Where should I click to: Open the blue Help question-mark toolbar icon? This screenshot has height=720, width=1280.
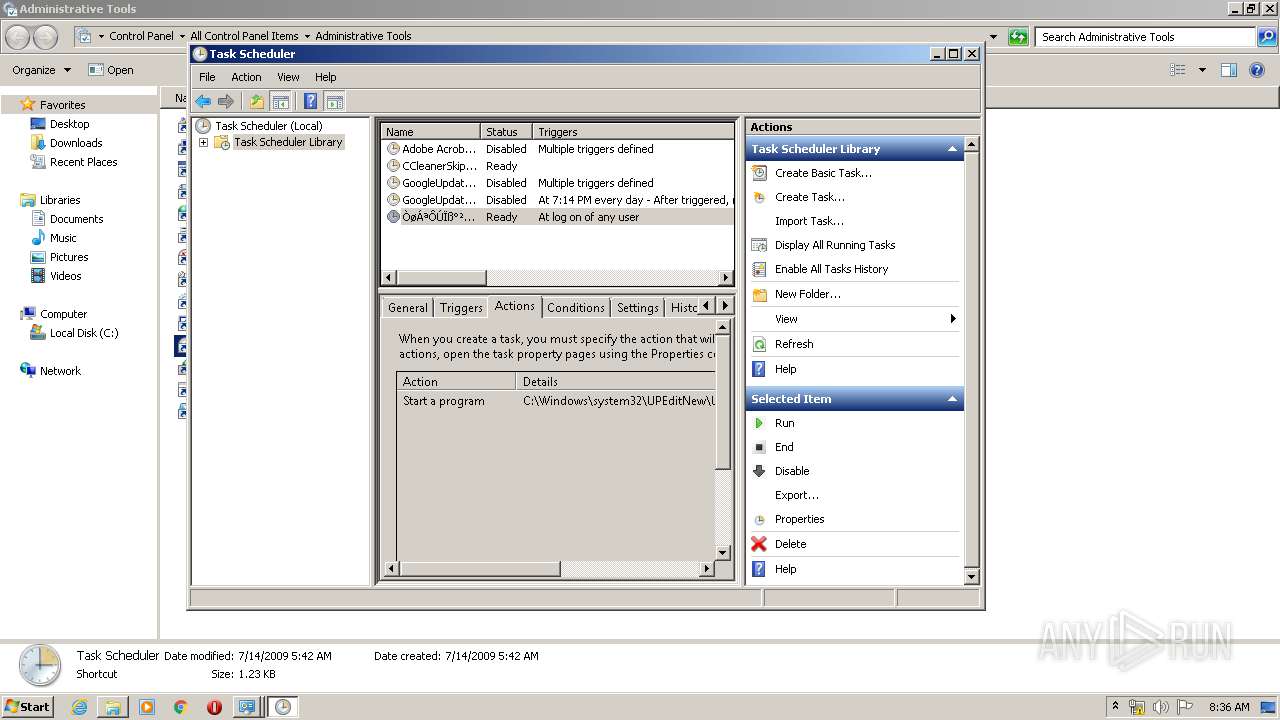[311, 101]
